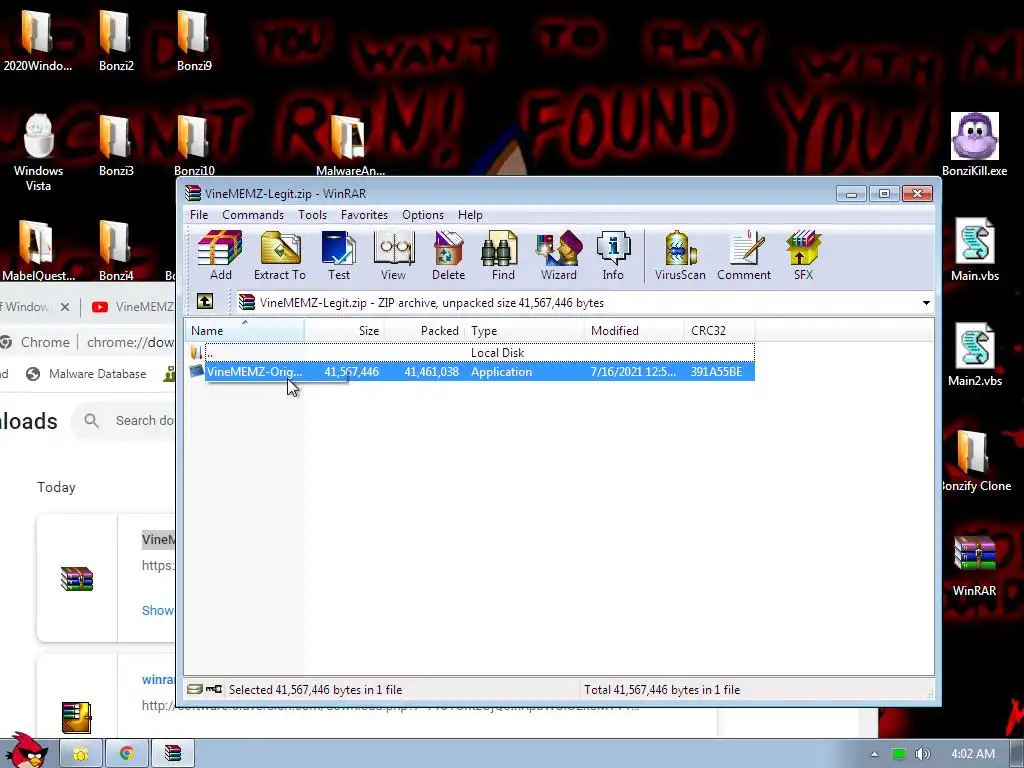This screenshot has width=1024, height=768.
Task: Select the VineMEMZ-Orig... file row
Action: pos(472,372)
